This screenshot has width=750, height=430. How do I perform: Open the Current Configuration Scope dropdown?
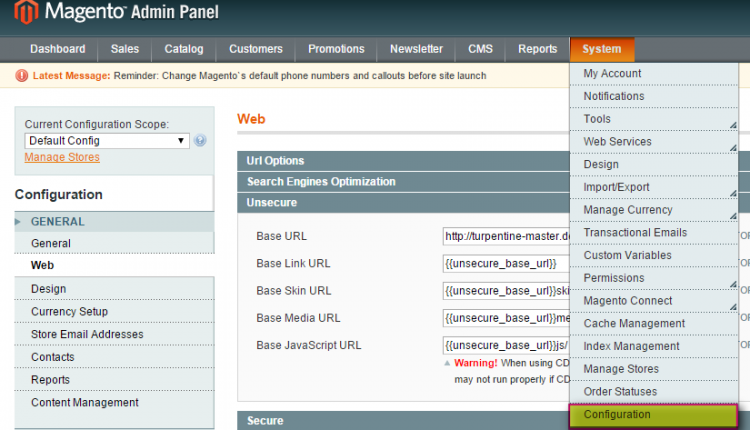point(107,141)
